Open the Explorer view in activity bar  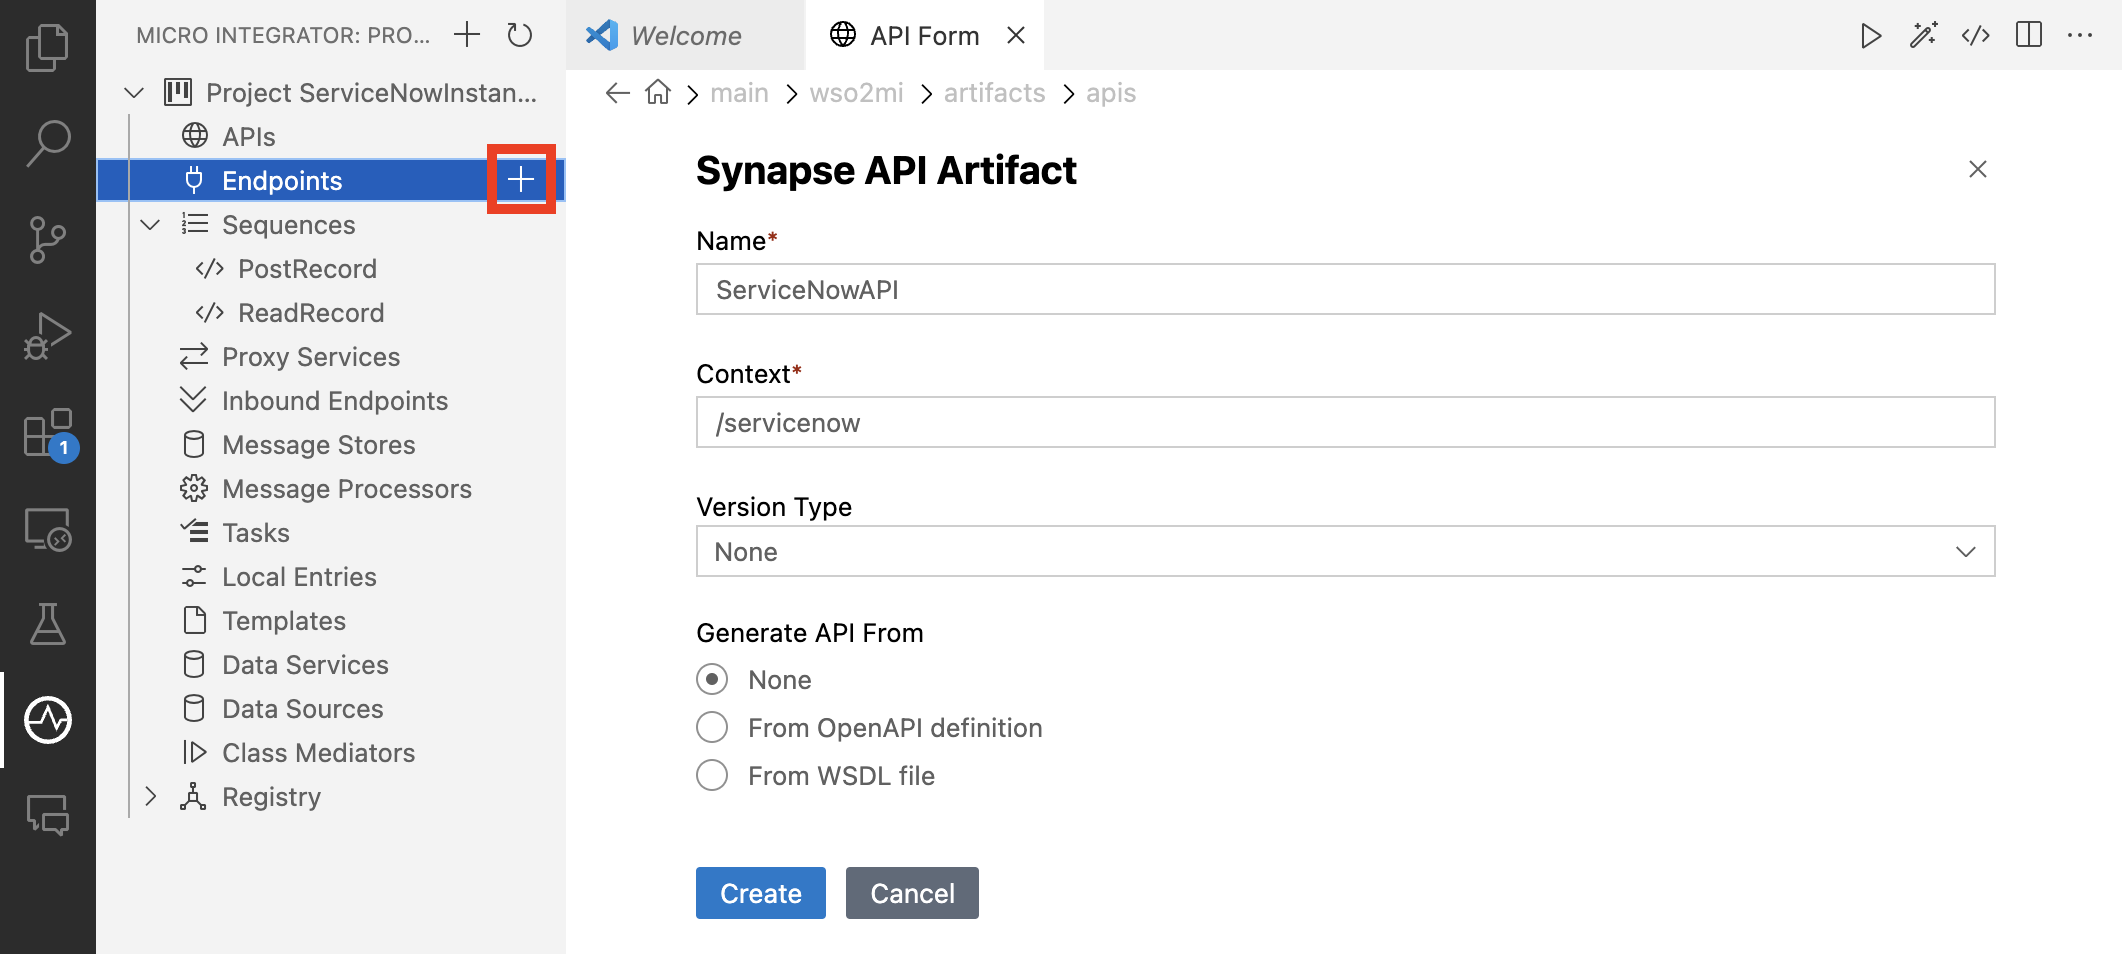47,47
